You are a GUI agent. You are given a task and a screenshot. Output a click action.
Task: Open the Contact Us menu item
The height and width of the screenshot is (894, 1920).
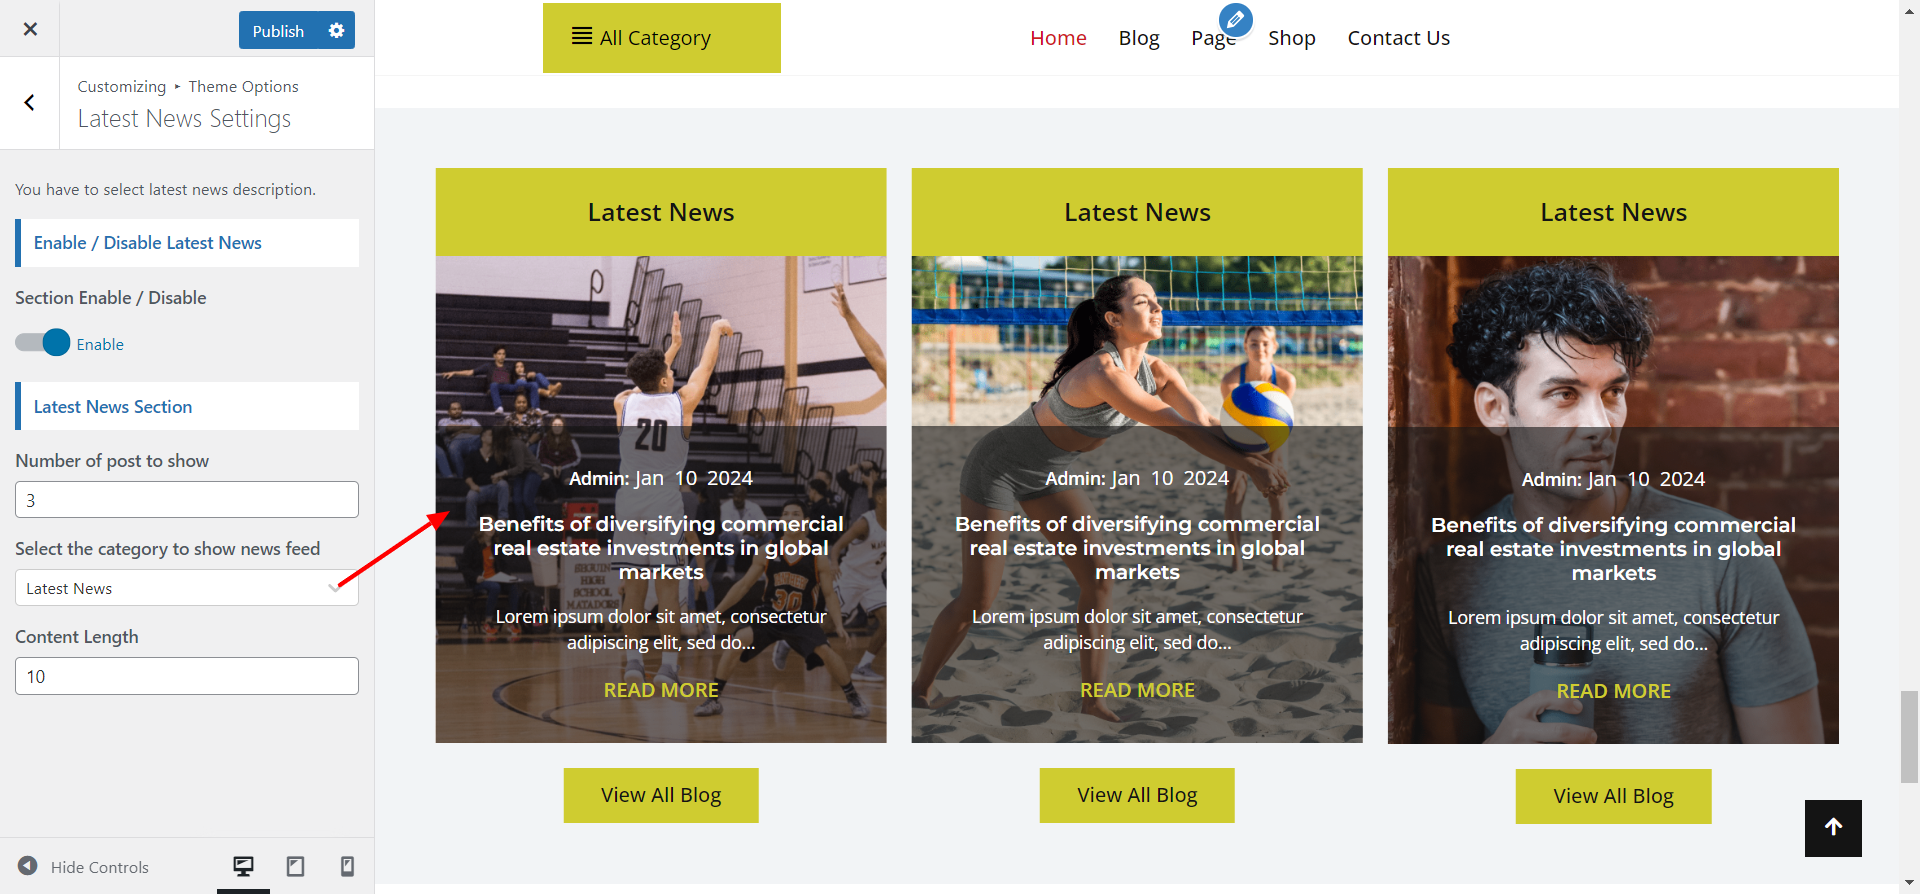point(1398,38)
